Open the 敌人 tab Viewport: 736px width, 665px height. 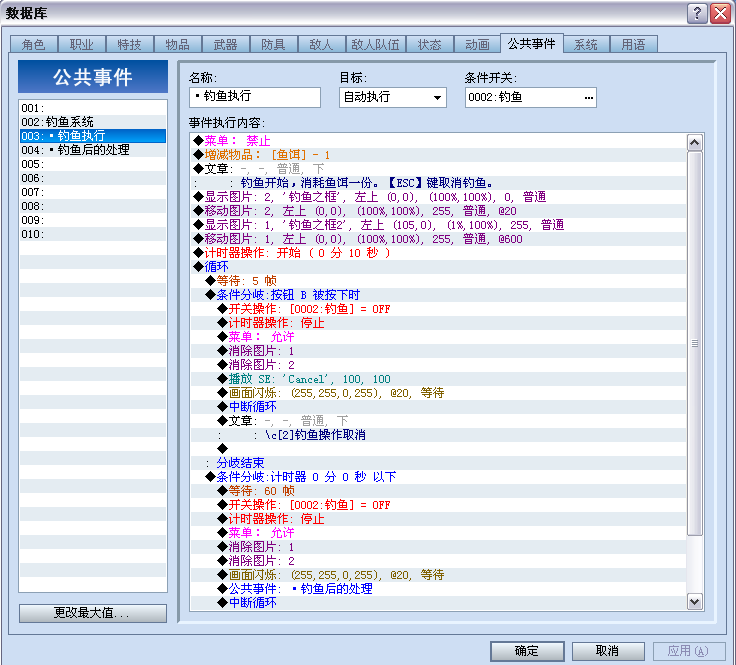tap(322, 44)
